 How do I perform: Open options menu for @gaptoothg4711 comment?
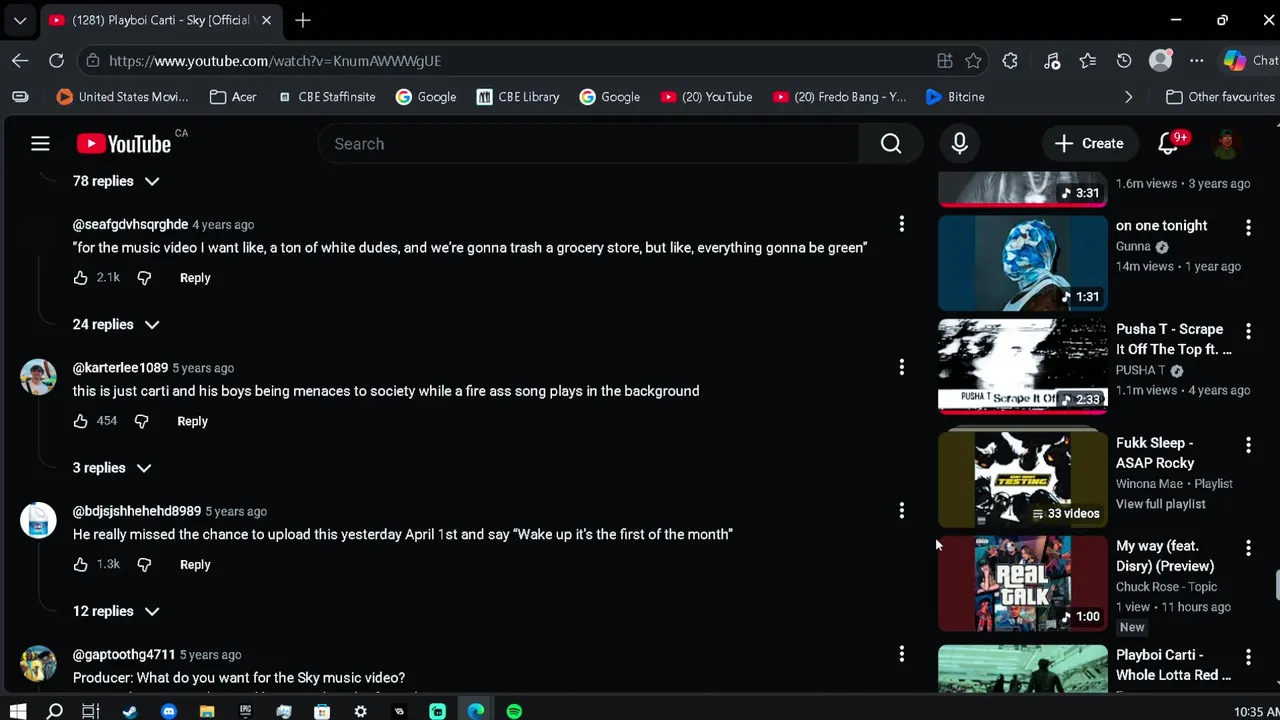point(901,654)
